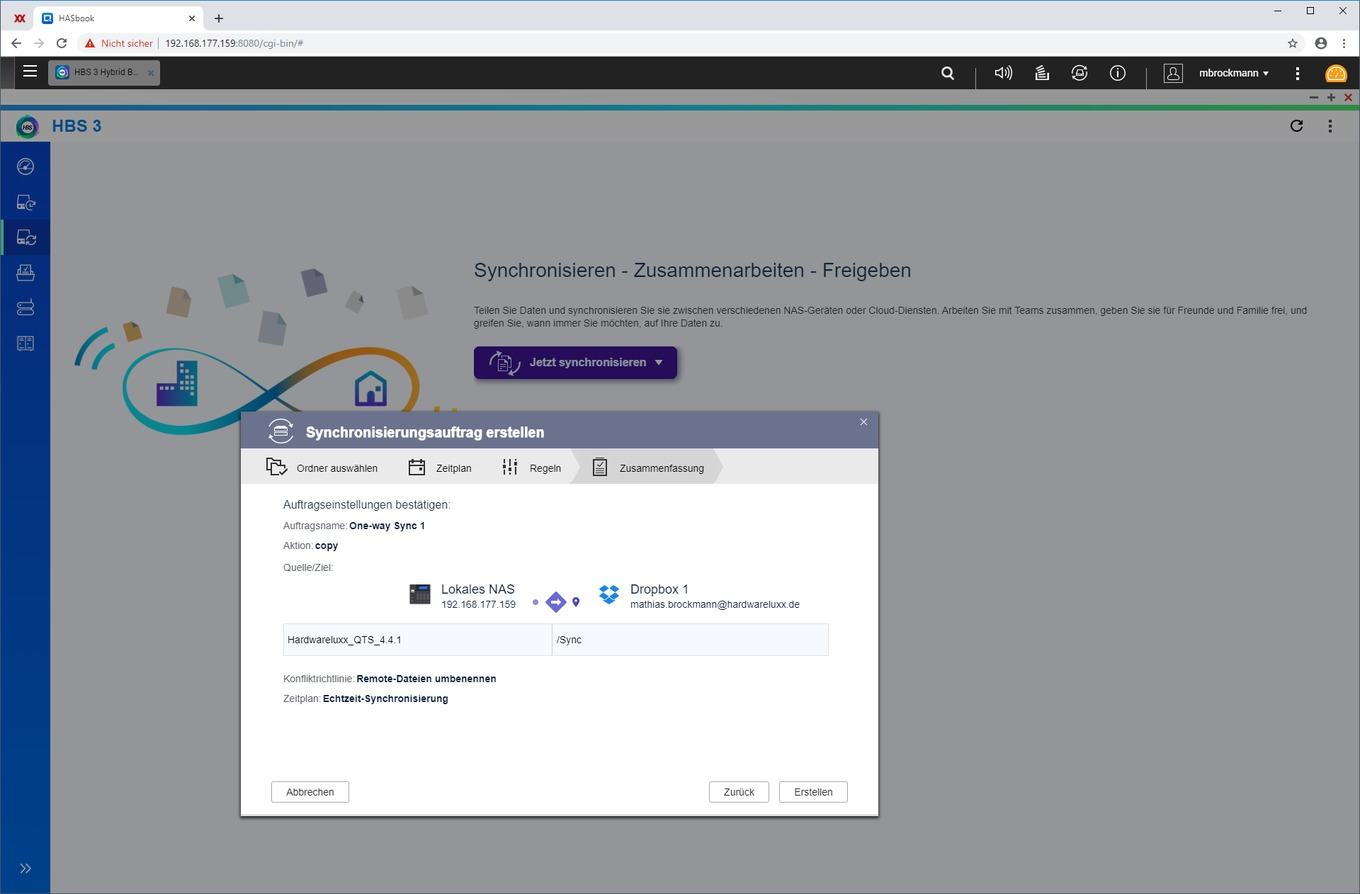The image size is (1360, 894).
Task: Open Storage Spaces sidebar icon
Action: (25, 308)
